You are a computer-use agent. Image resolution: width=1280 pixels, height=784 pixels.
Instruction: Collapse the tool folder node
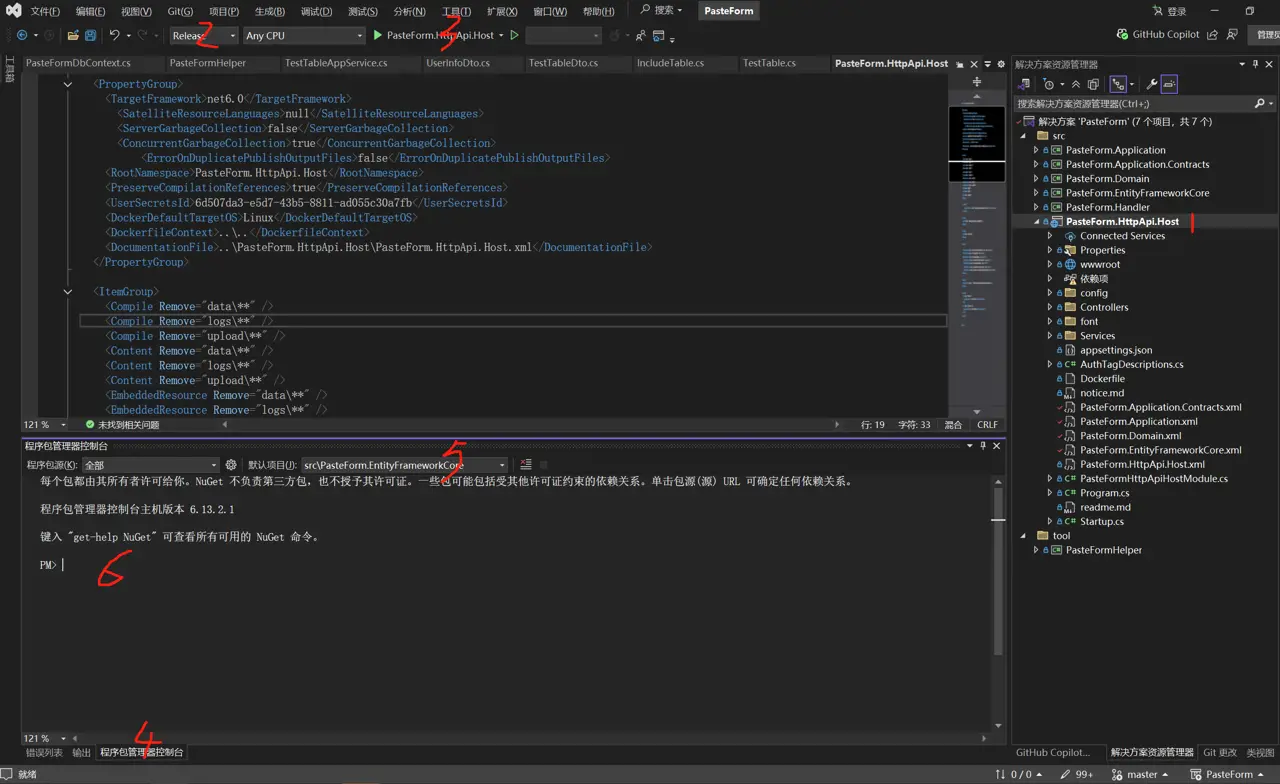click(1022, 536)
